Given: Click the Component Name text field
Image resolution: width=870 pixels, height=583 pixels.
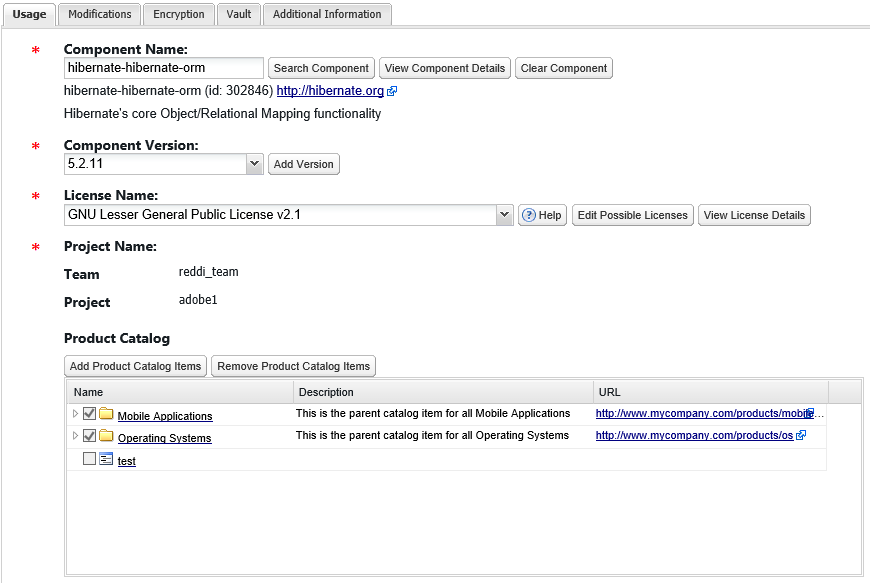Looking at the screenshot, I should (x=163, y=68).
